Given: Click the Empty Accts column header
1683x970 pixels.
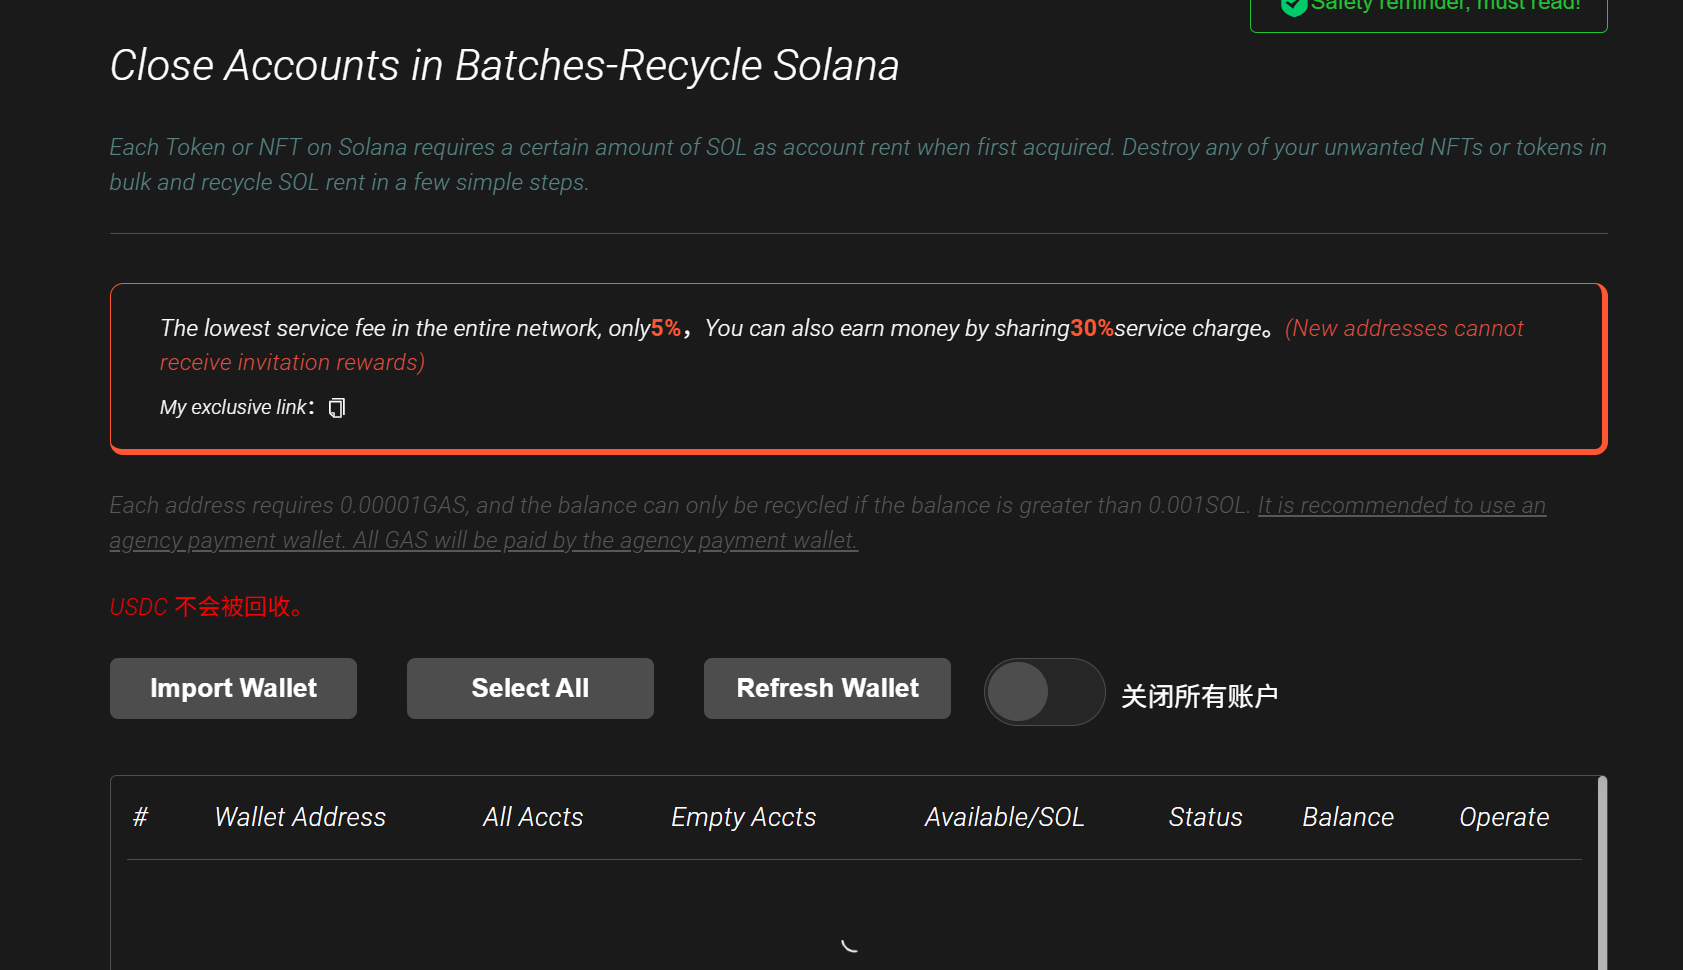Looking at the screenshot, I should click(x=743, y=816).
